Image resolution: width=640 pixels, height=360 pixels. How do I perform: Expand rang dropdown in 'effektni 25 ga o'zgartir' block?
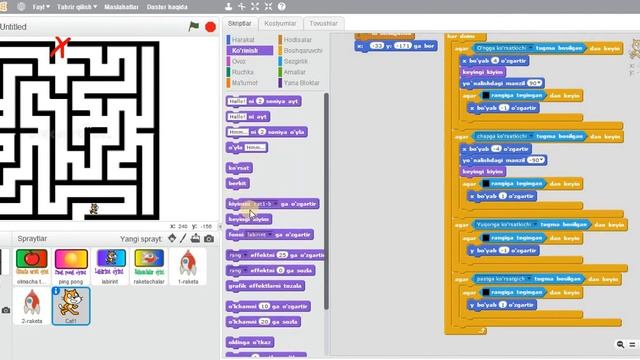[x=245, y=255]
